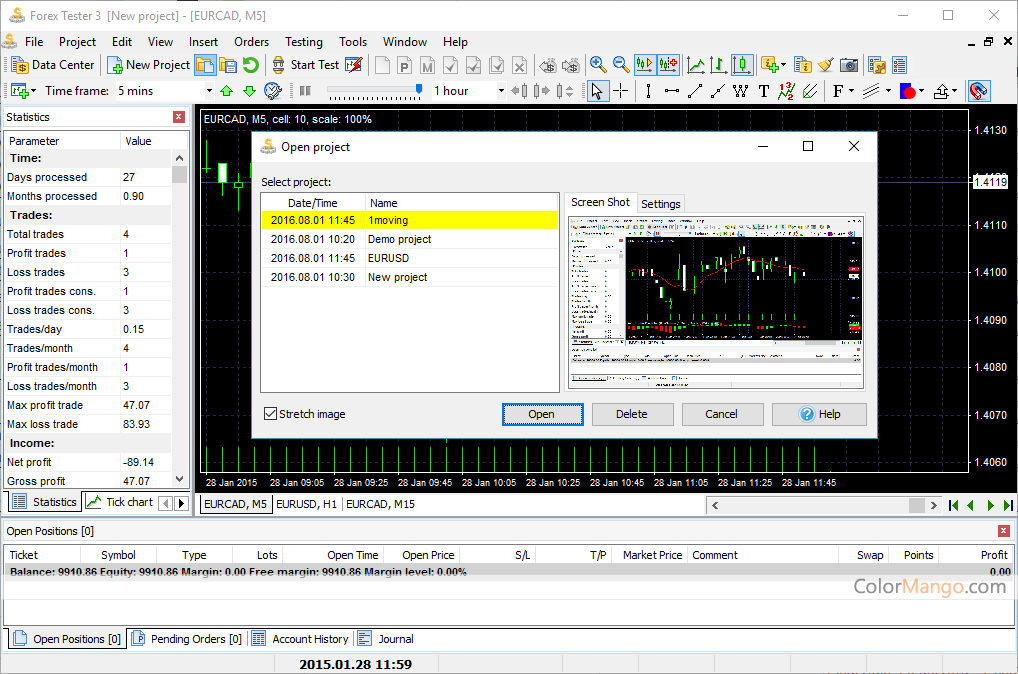Open the add chart dropdown icon
The image size is (1018, 674).
click(x=23, y=91)
